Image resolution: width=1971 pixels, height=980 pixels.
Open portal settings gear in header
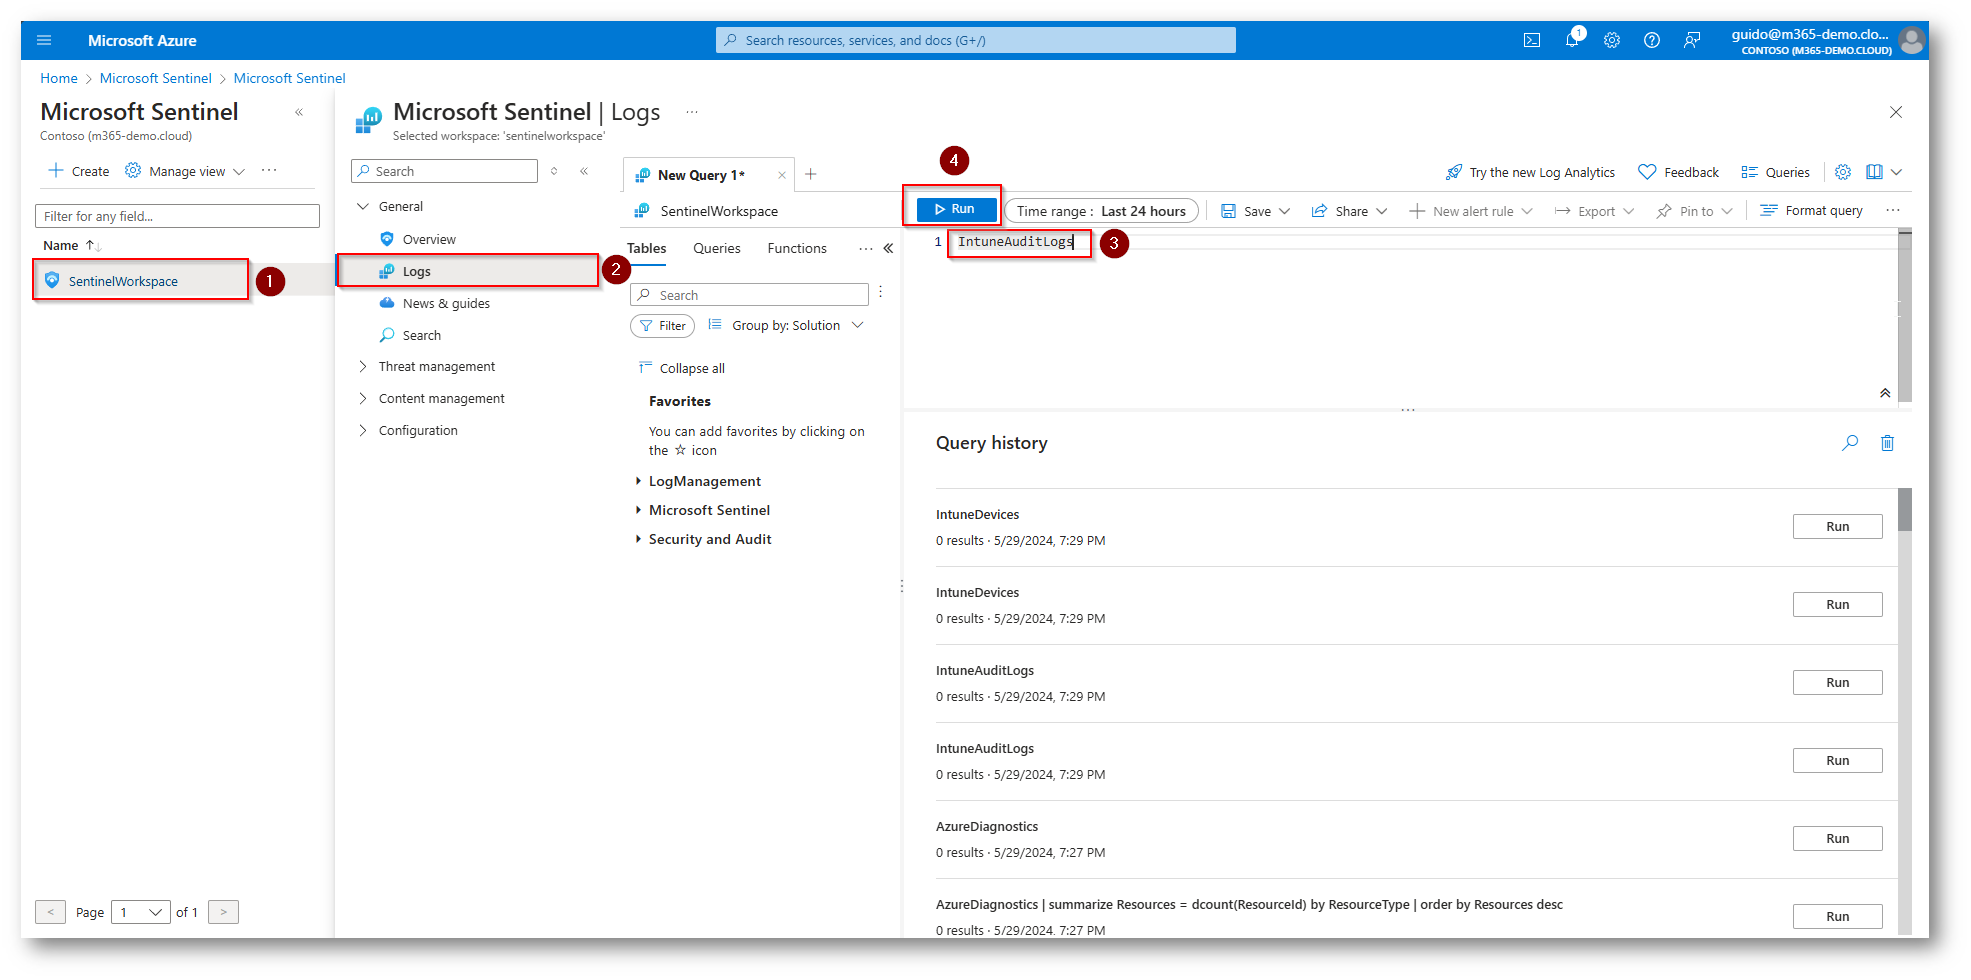click(x=1612, y=40)
